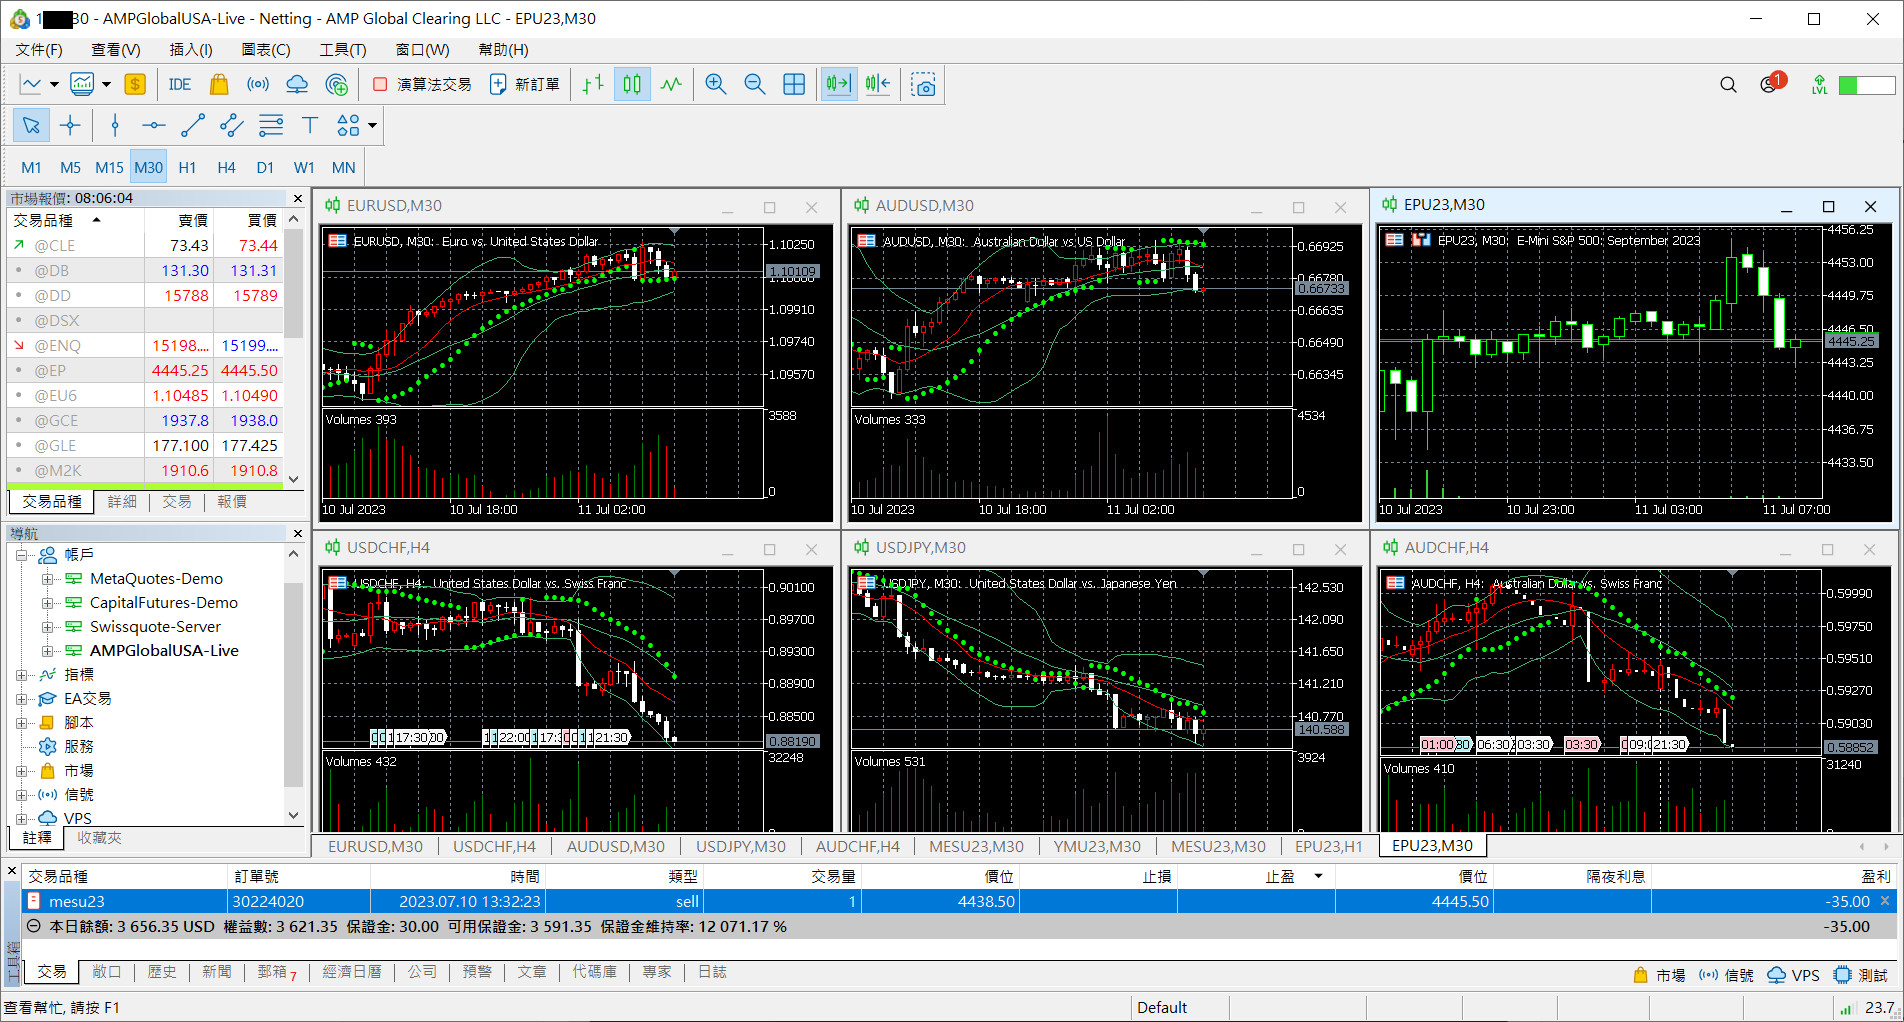
Task: Open the 詳細 tab in Market Watch
Action: (x=122, y=502)
